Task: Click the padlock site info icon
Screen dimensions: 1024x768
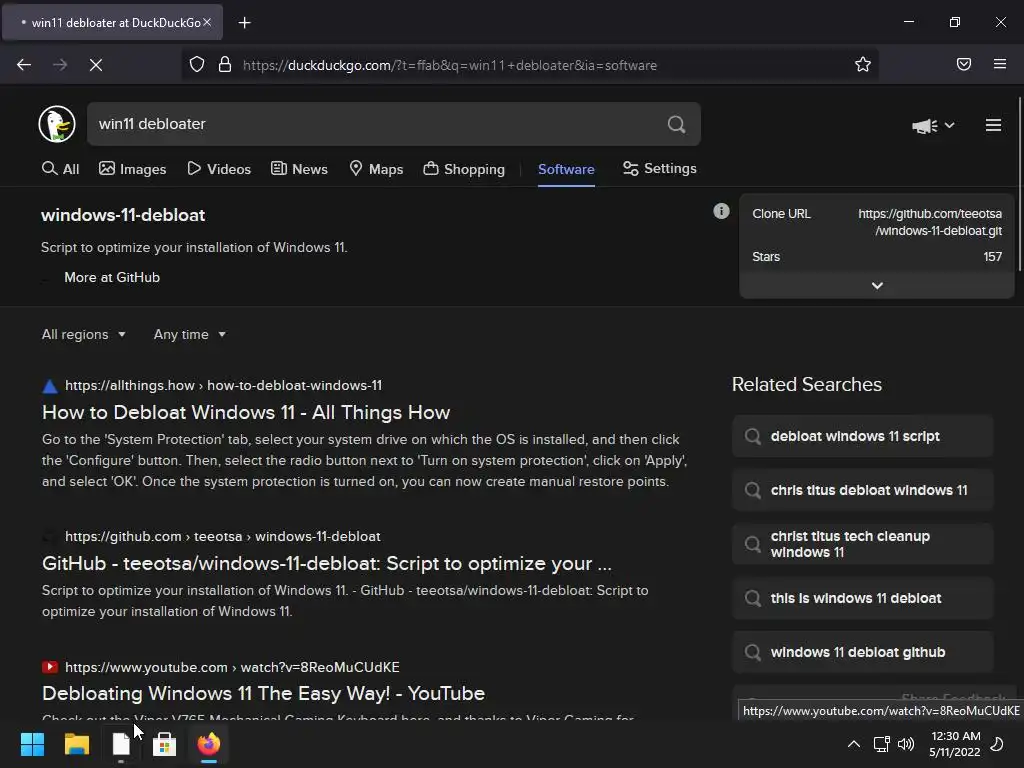Action: point(225,65)
